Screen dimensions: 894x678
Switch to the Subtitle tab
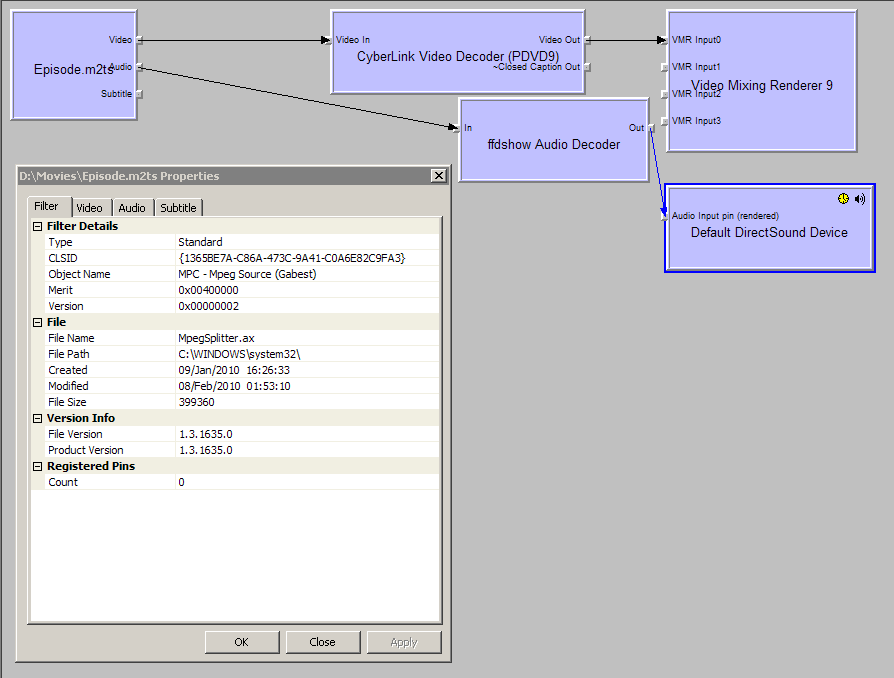[x=178, y=208]
